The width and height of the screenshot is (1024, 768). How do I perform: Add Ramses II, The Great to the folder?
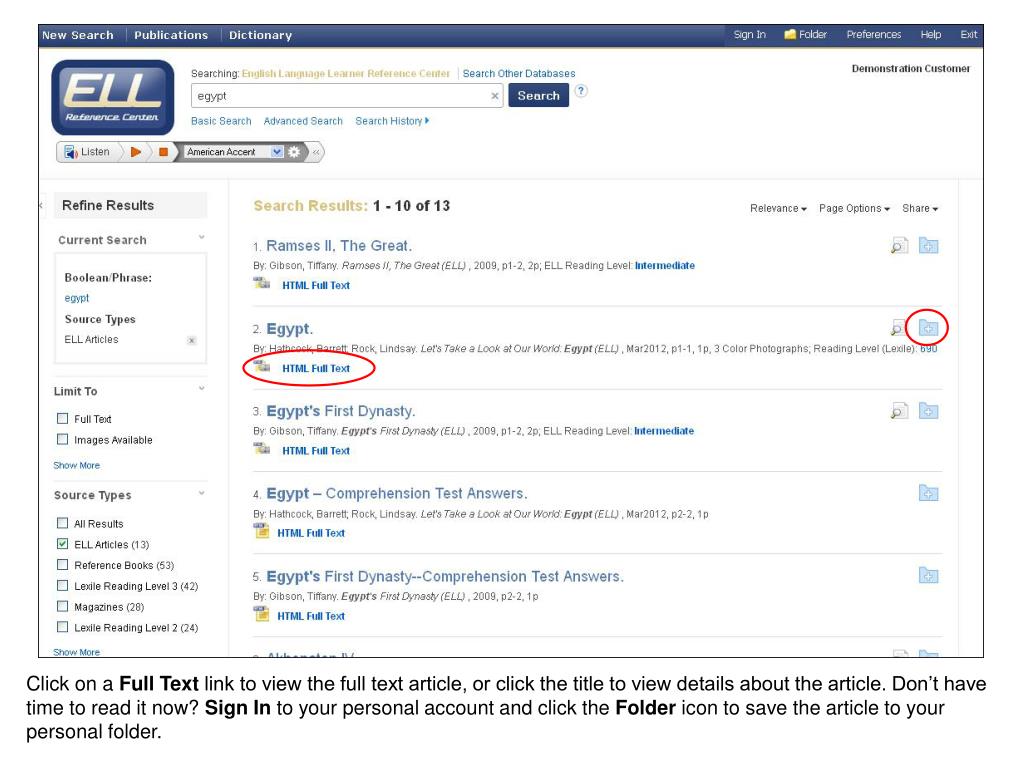coord(928,246)
